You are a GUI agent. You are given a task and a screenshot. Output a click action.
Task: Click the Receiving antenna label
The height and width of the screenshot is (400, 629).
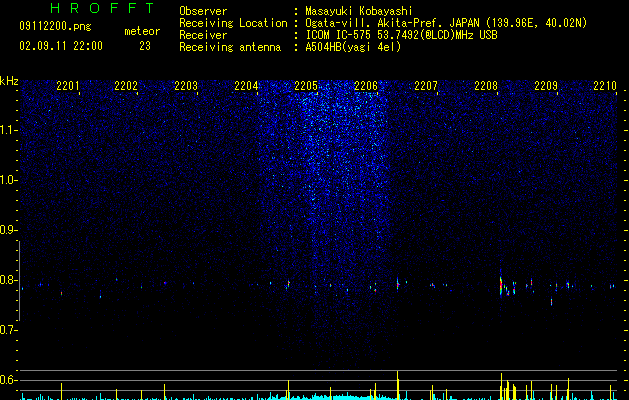coord(230,47)
